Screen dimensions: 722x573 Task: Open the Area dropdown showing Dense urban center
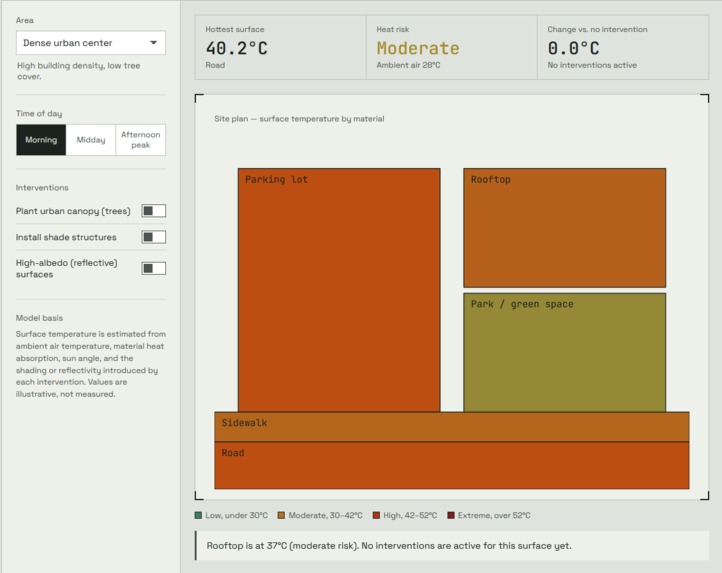point(91,43)
